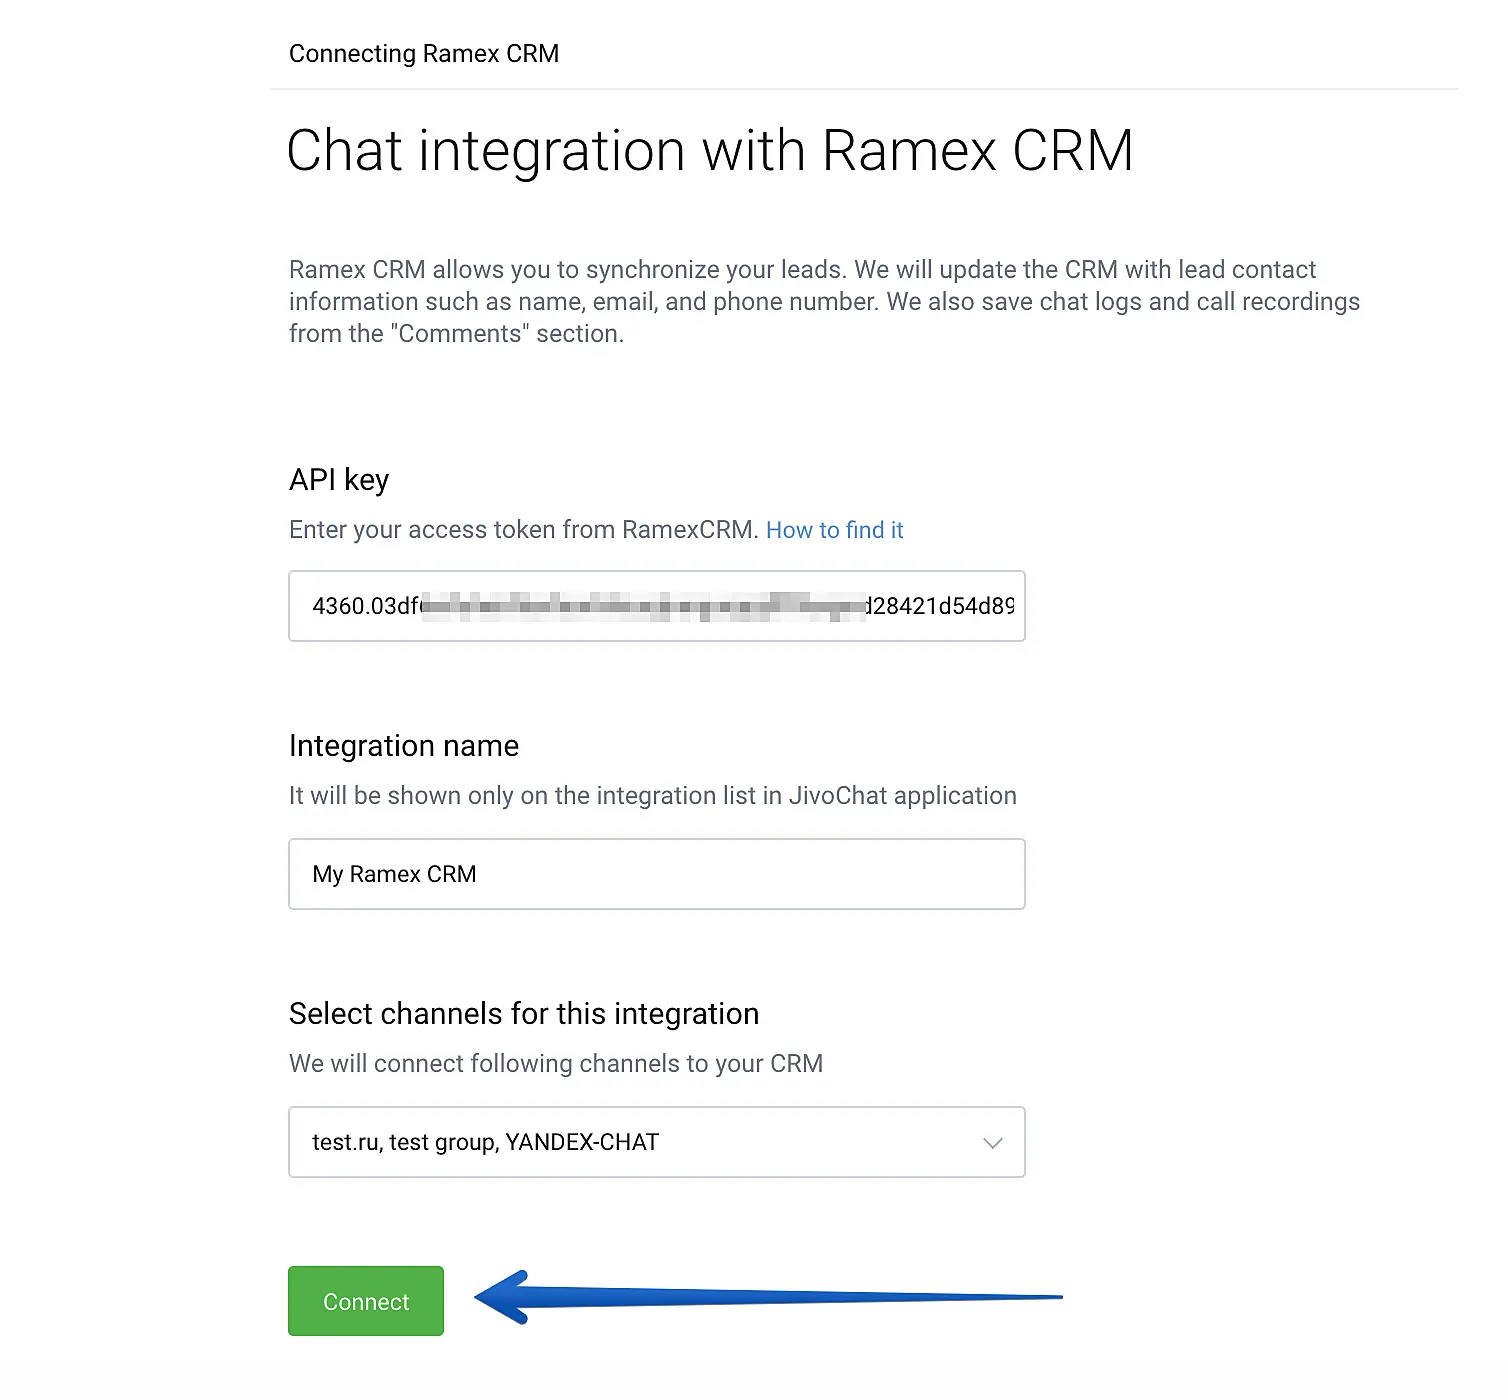Focus the Integration name field "My Ramex CRM"
The image size is (1508, 1400).
pos(656,874)
